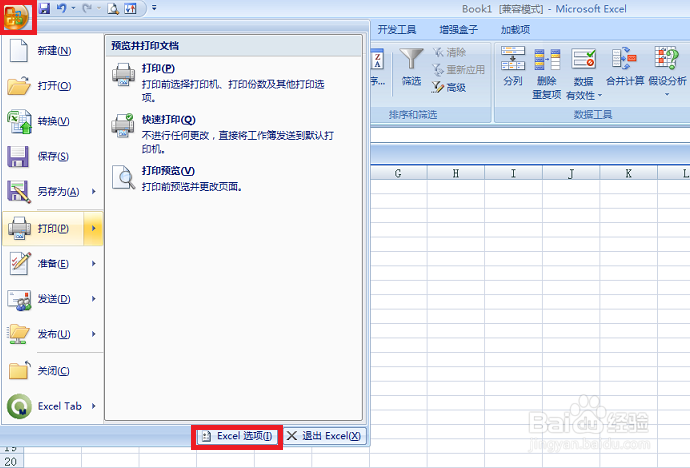Click Excel 选项(I) button

coord(237,436)
